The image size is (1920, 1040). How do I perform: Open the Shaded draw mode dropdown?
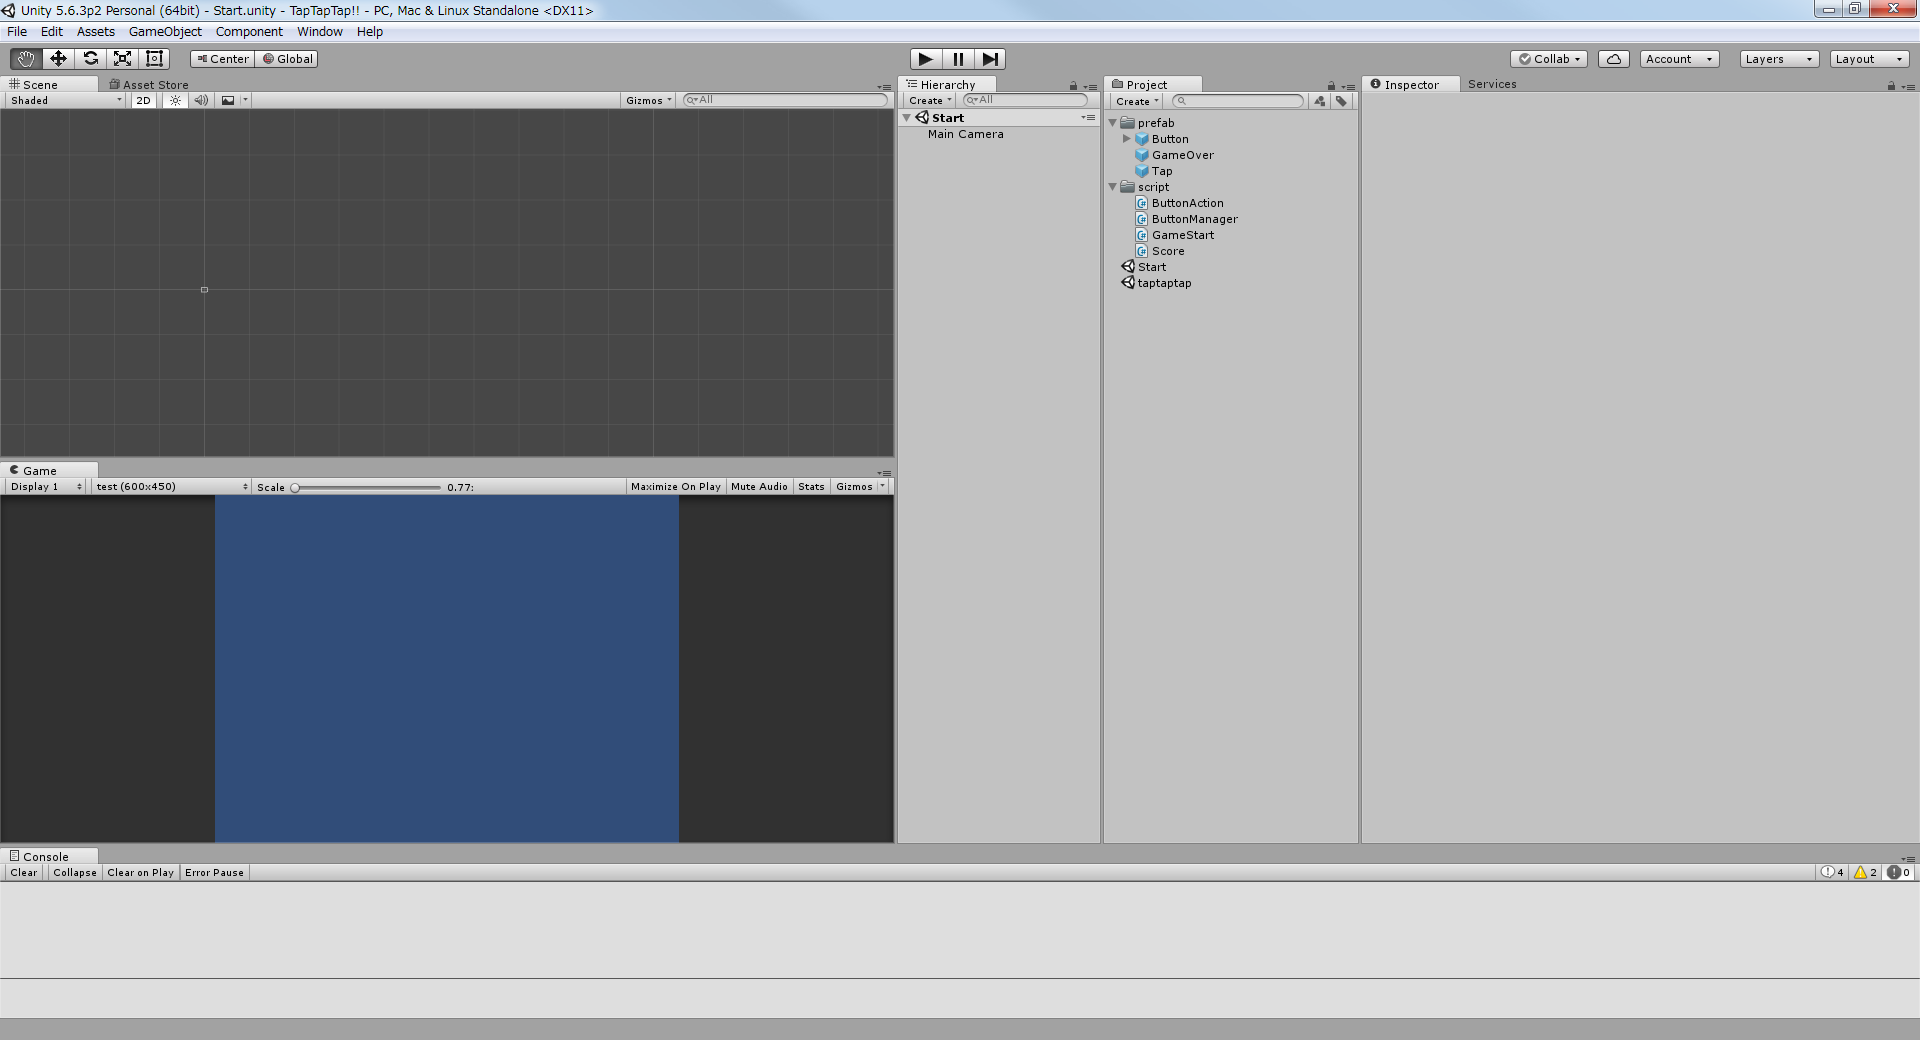[x=66, y=100]
